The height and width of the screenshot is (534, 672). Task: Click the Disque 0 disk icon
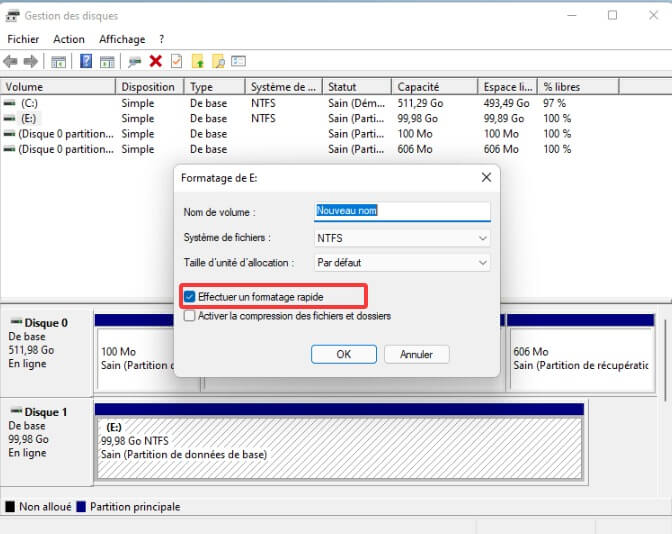click(x=16, y=321)
